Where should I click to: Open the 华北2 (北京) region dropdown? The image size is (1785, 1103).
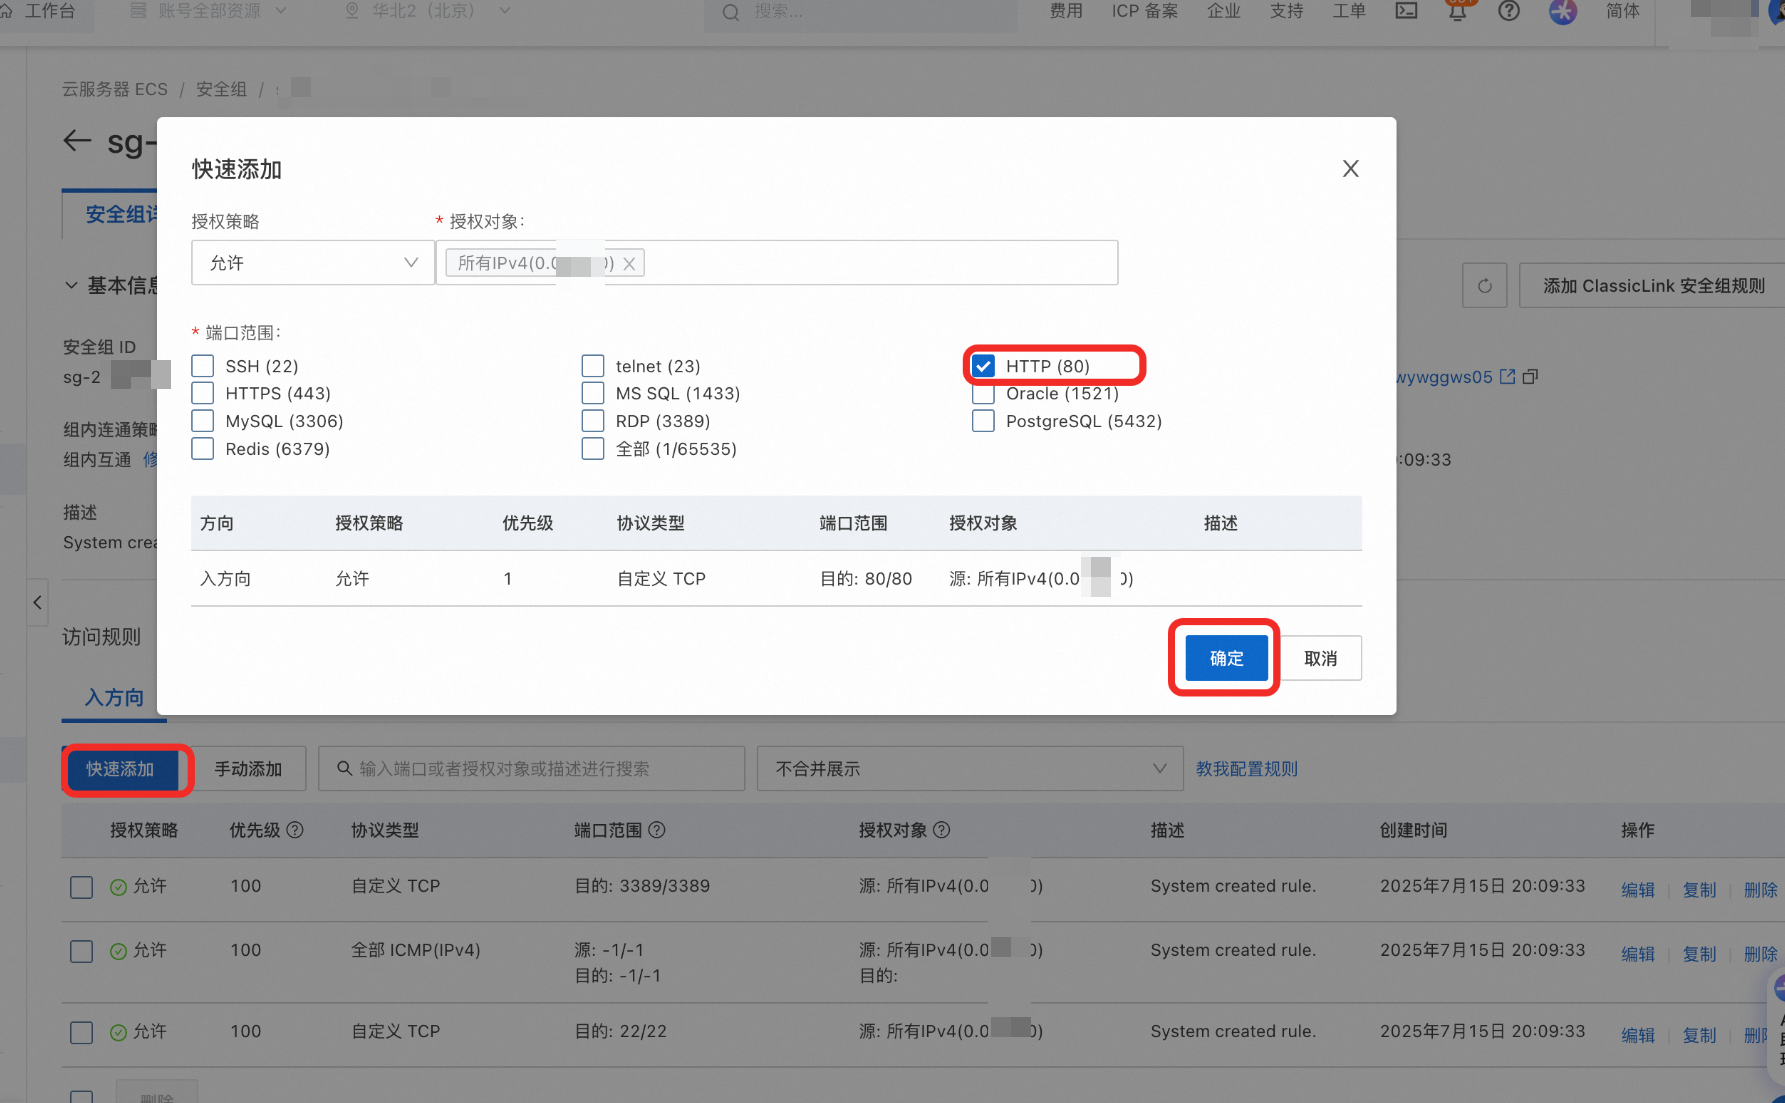tap(427, 11)
